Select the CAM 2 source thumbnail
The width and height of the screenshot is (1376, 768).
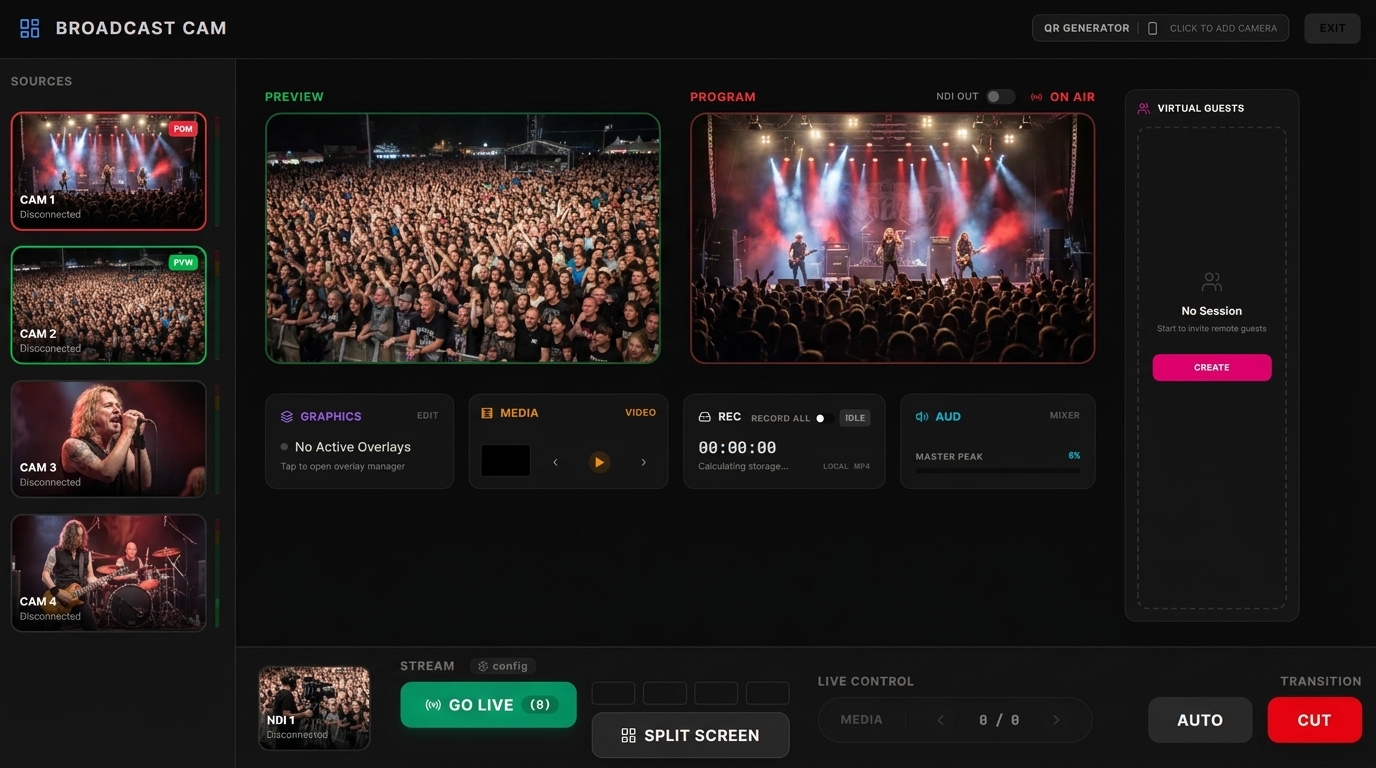109,305
